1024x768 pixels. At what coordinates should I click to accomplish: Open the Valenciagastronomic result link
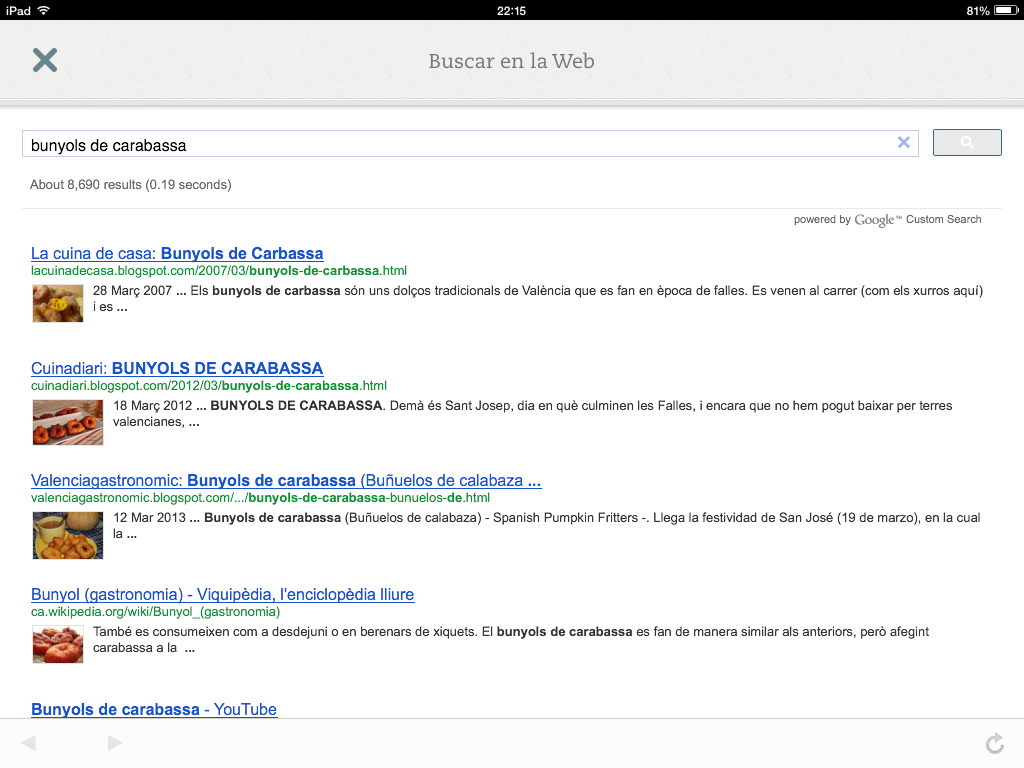286,480
